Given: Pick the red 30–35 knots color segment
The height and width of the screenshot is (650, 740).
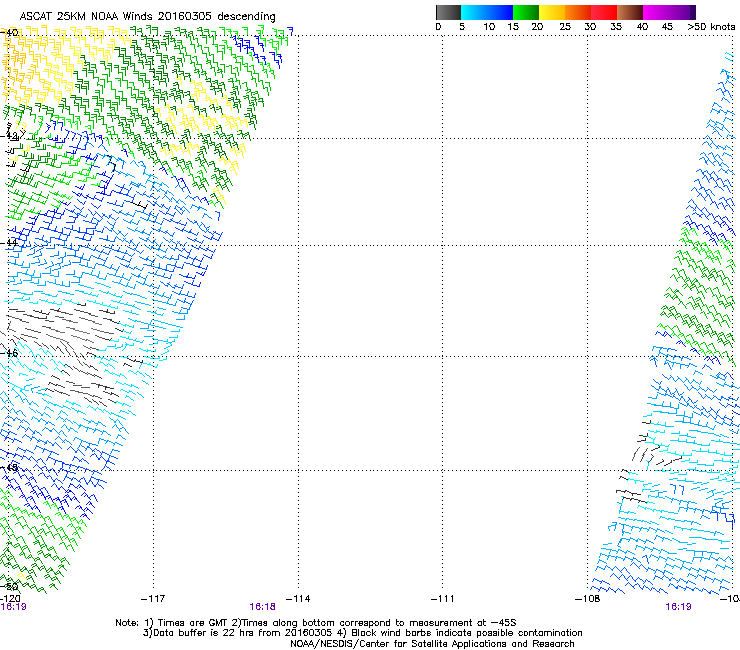Looking at the screenshot, I should coord(604,12).
